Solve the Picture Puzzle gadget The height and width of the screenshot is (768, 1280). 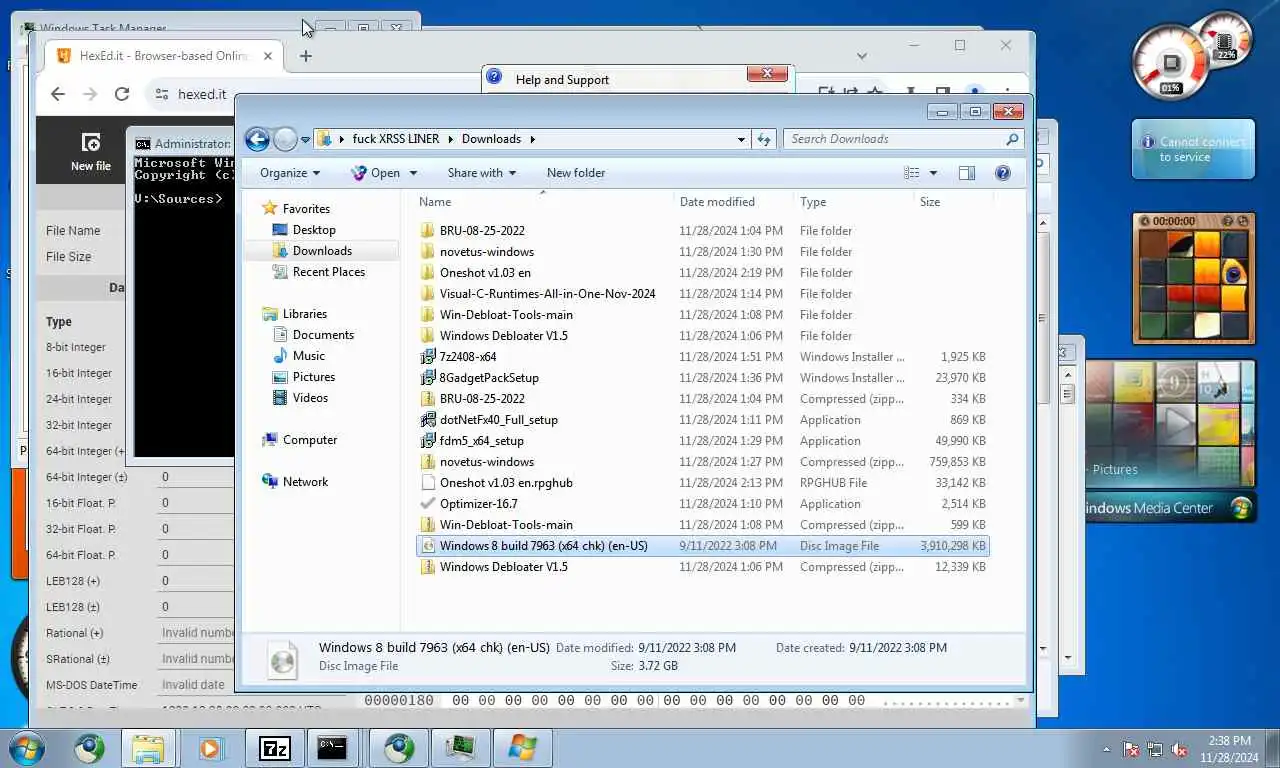(1245, 221)
